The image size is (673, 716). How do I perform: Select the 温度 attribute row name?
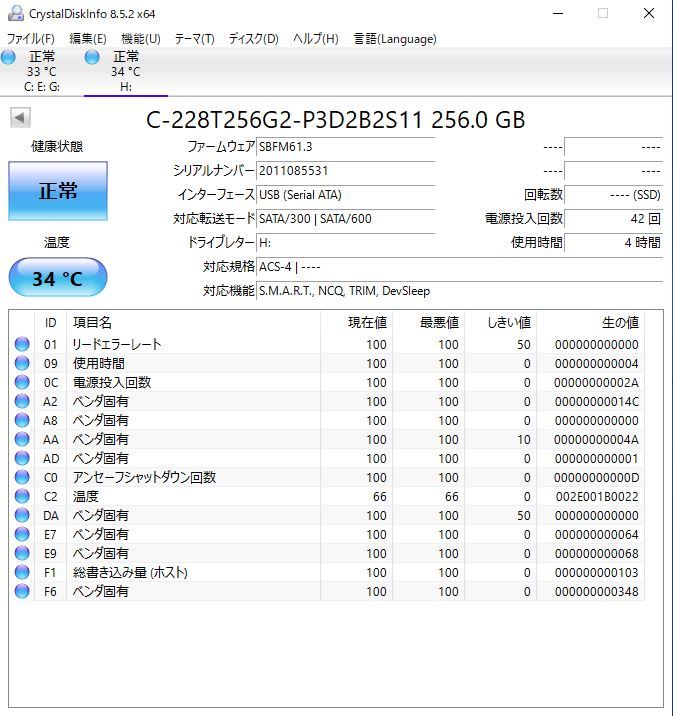tap(85, 496)
